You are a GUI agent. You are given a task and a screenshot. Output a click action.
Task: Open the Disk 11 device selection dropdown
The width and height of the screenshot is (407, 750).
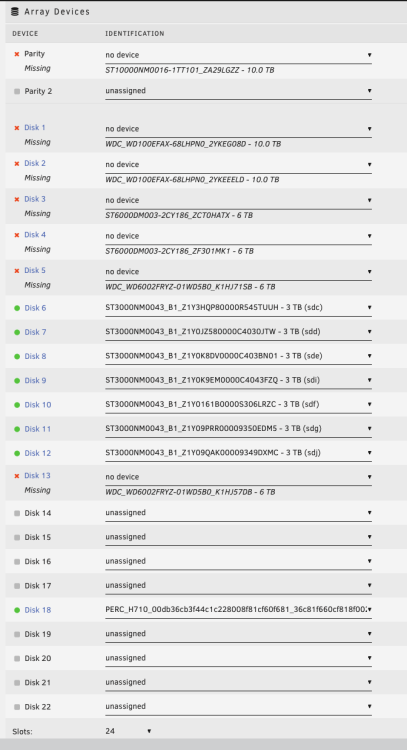239,429
